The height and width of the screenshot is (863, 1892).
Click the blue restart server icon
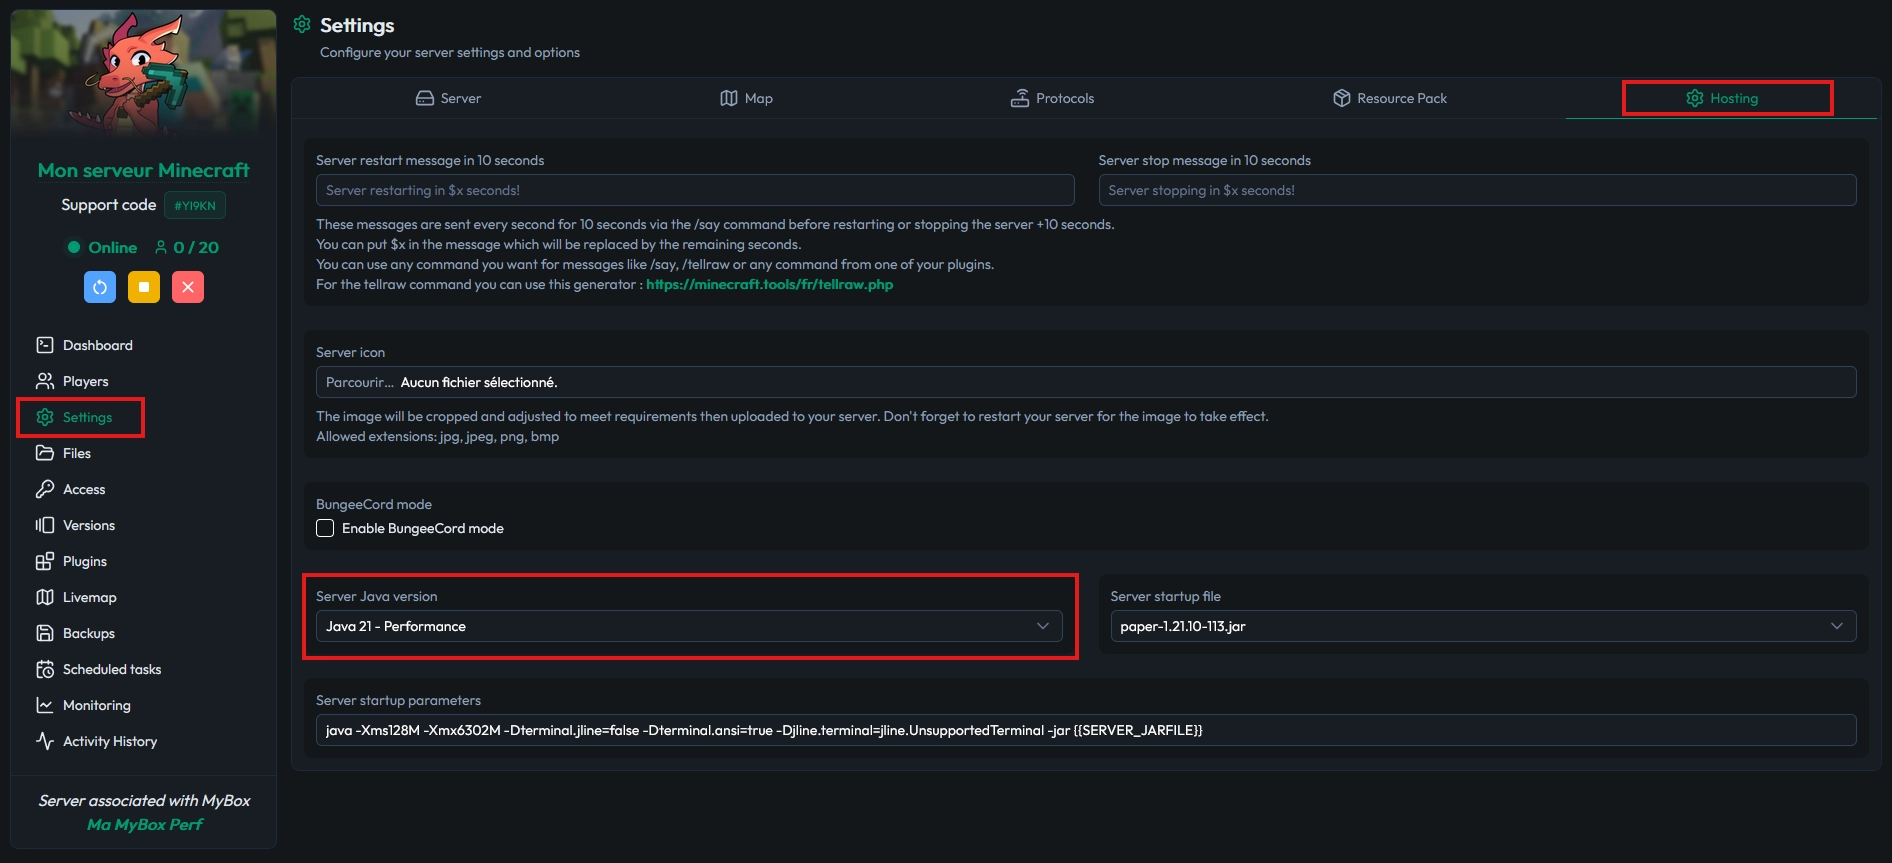click(100, 287)
